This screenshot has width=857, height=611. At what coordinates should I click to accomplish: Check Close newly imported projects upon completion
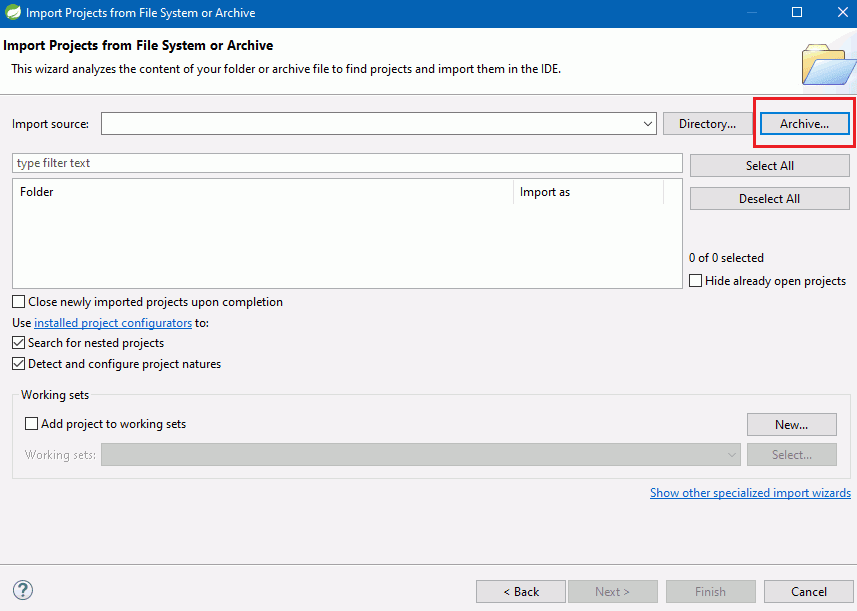click(19, 302)
